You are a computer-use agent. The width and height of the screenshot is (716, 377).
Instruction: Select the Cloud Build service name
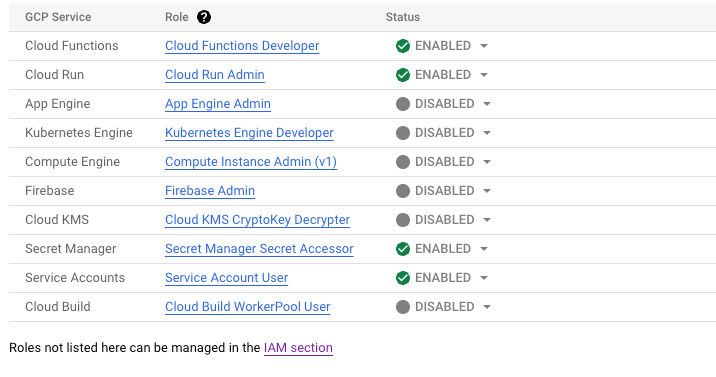pos(58,307)
